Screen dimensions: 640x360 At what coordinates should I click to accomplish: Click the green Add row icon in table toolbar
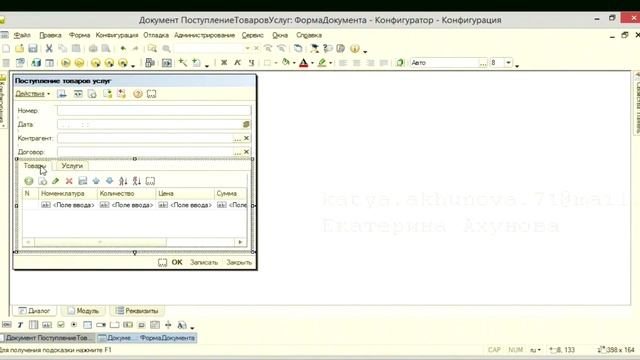click(x=29, y=181)
